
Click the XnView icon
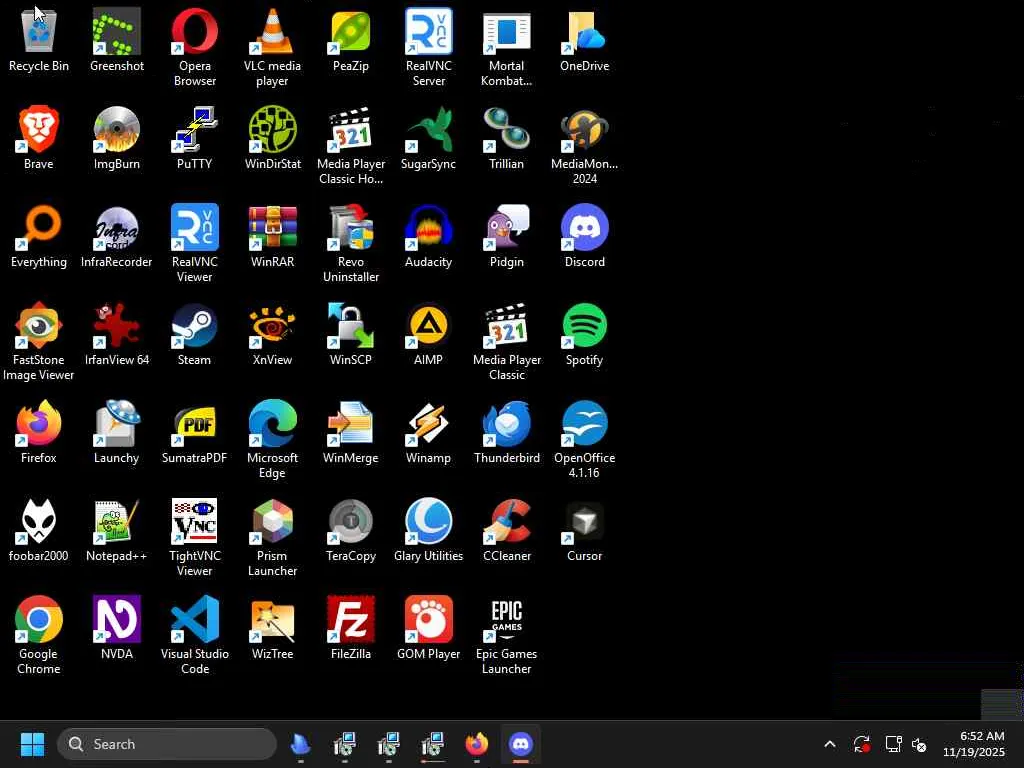[x=272, y=325]
